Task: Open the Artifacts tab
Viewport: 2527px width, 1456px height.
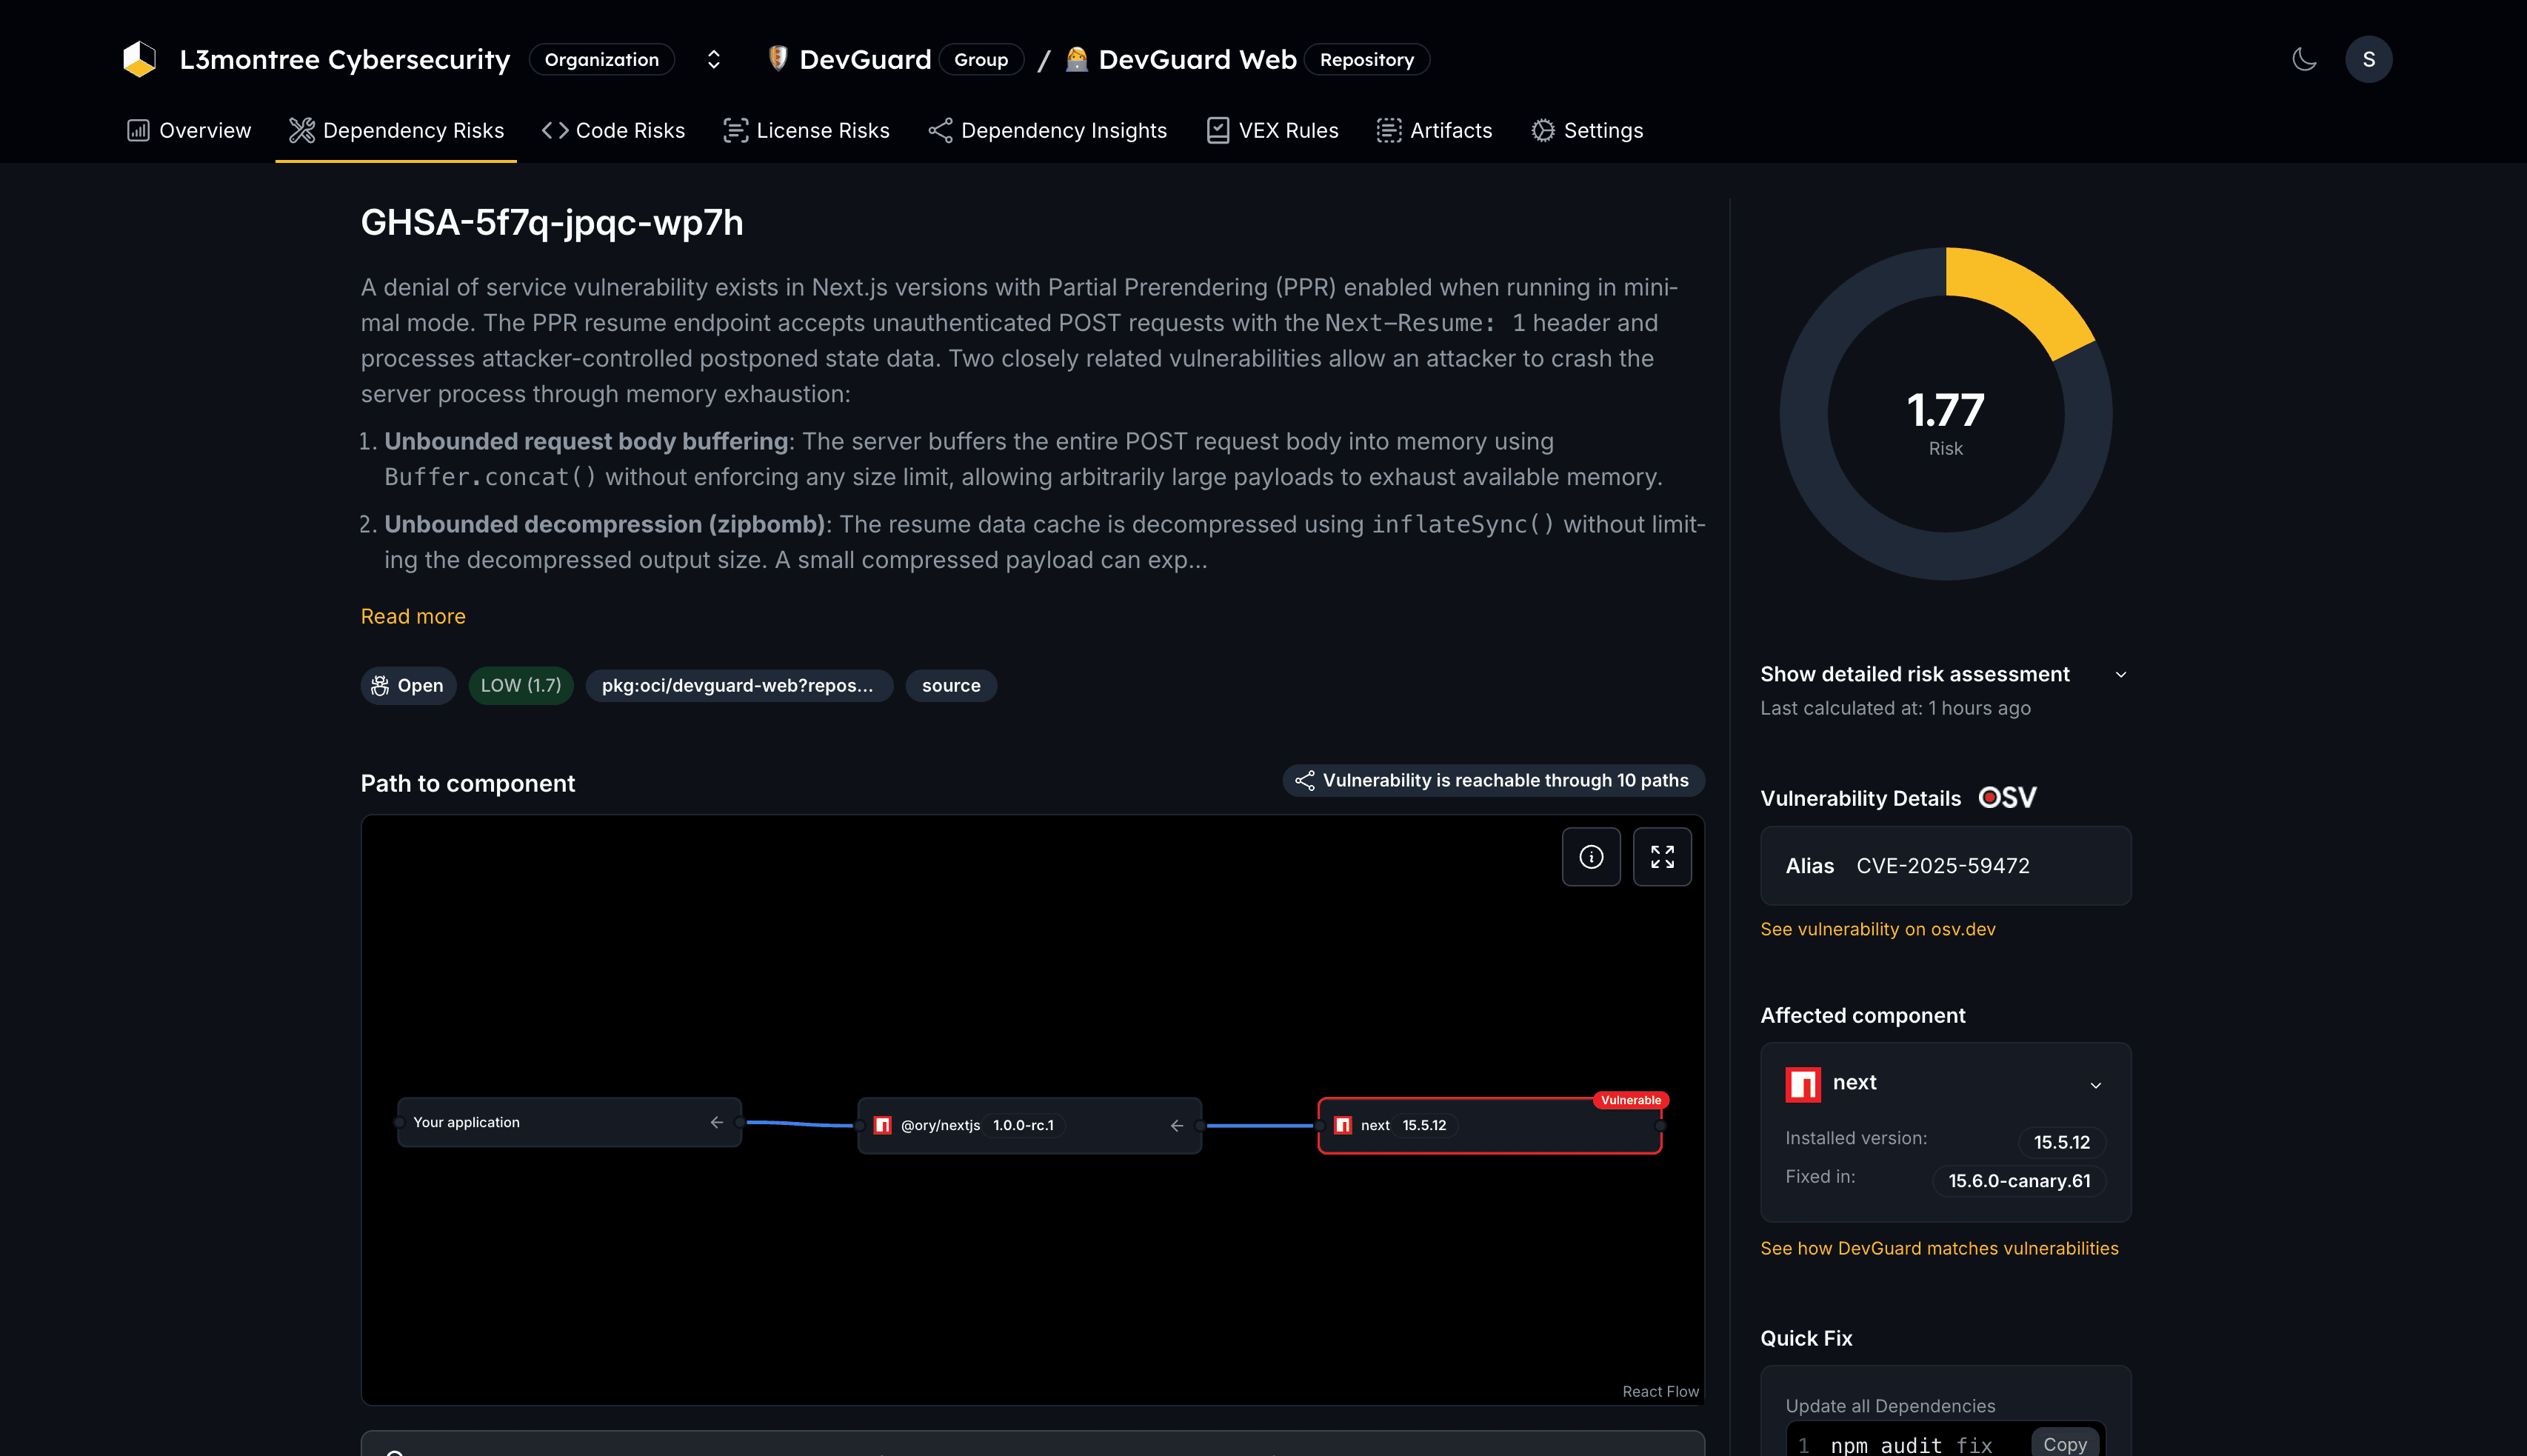Action: [1434, 131]
